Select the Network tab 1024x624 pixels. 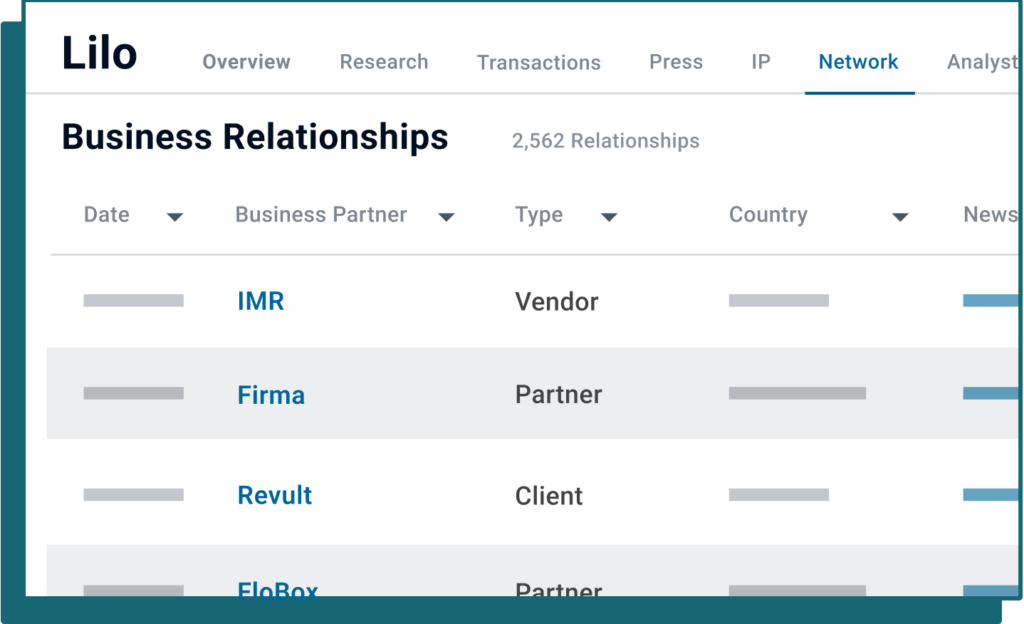[x=858, y=62]
